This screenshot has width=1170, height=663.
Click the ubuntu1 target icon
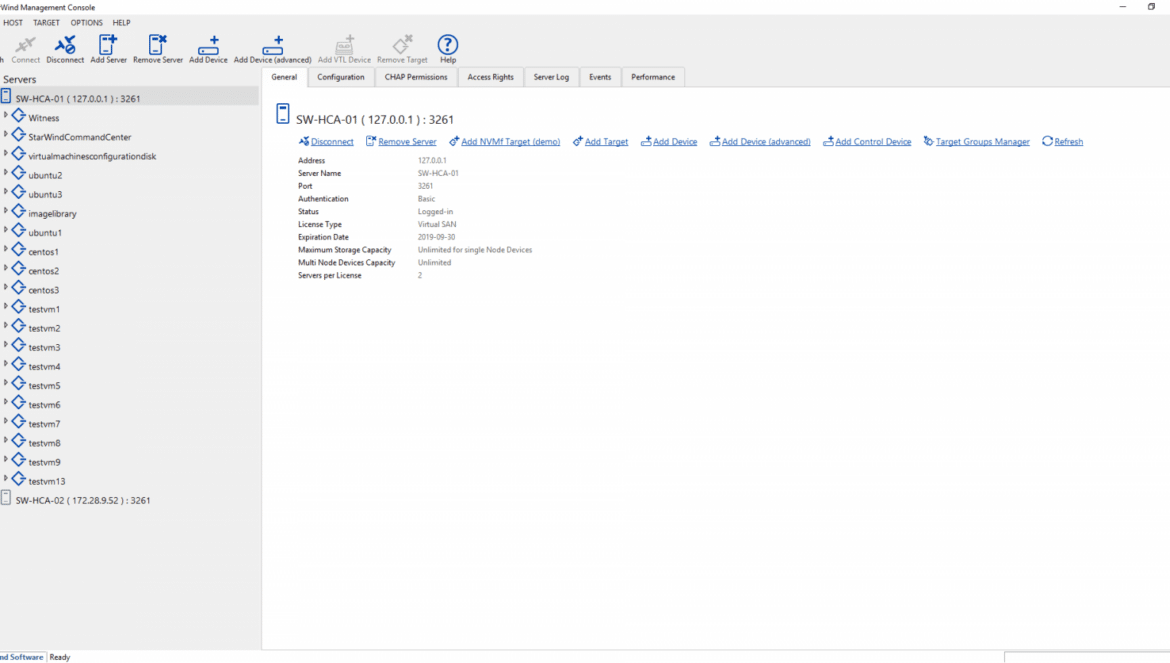coord(19,231)
